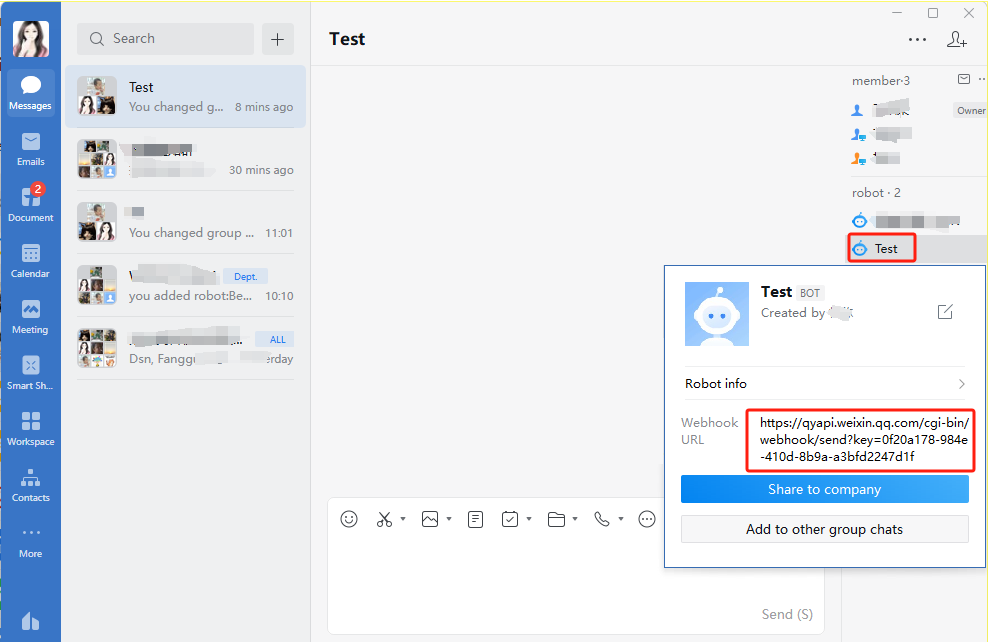Select the screenshot scissors tool
The width and height of the screenshot is (995, 642).
(384, 518)
